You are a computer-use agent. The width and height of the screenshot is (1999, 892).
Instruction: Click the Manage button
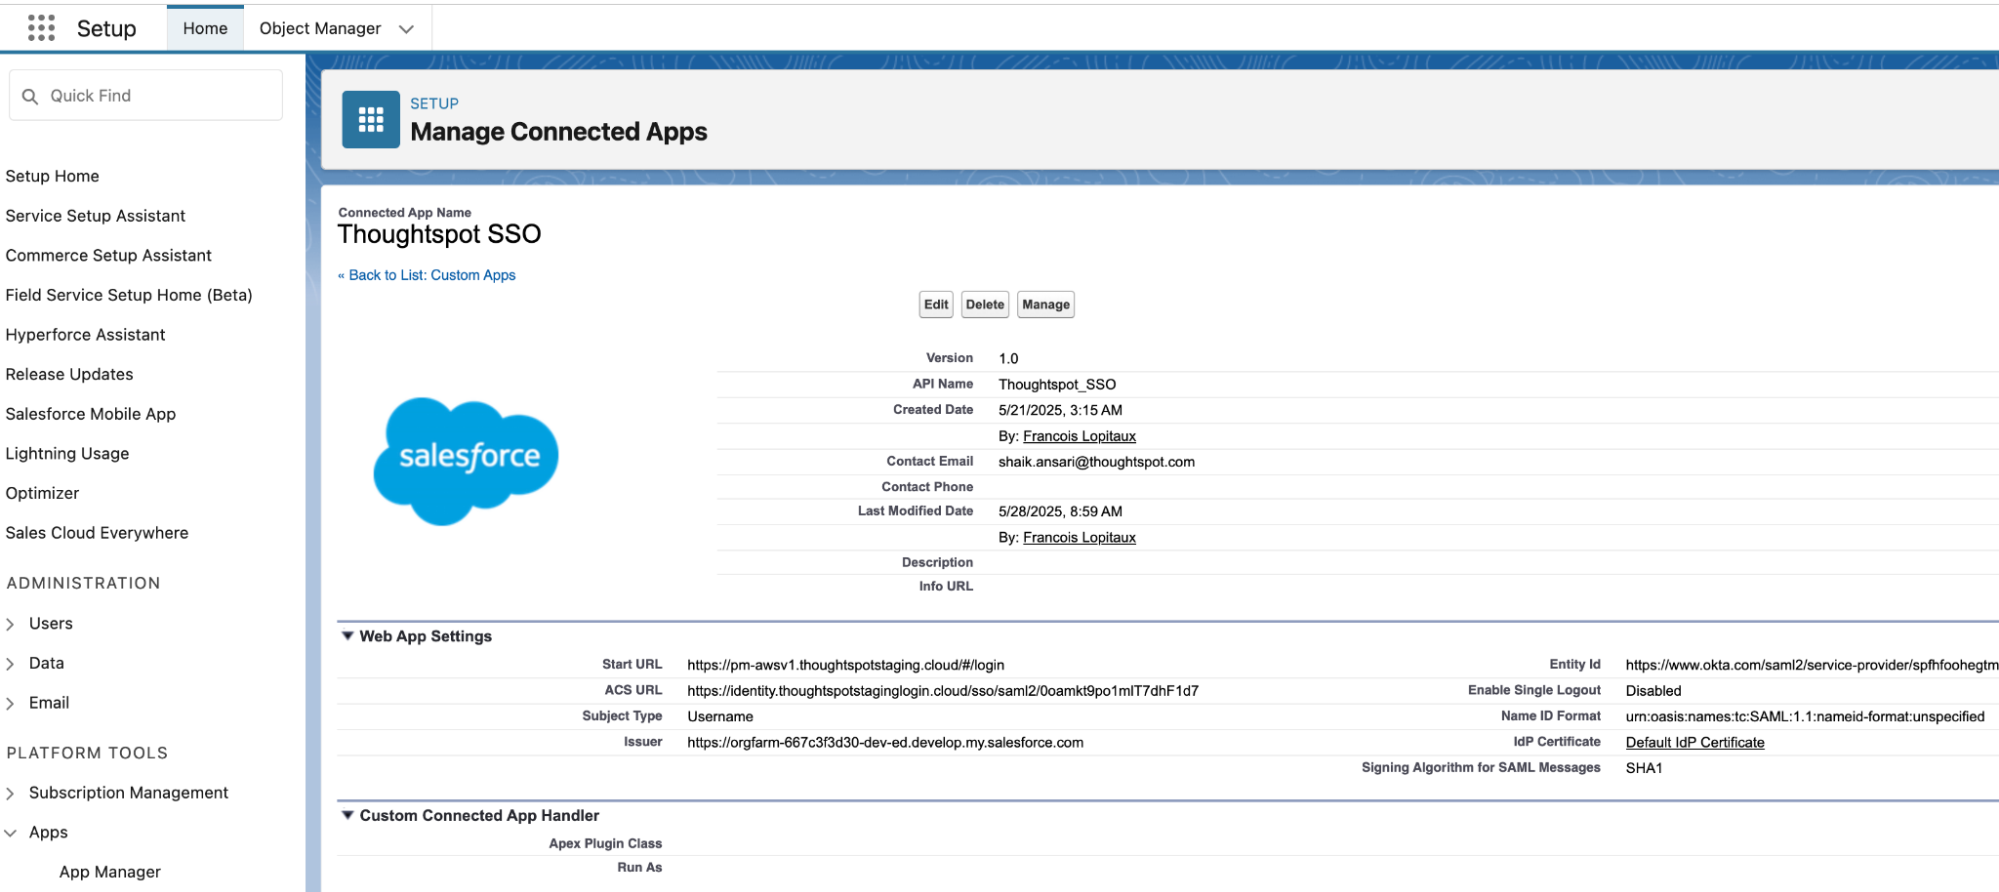(x=1045, y=305)
